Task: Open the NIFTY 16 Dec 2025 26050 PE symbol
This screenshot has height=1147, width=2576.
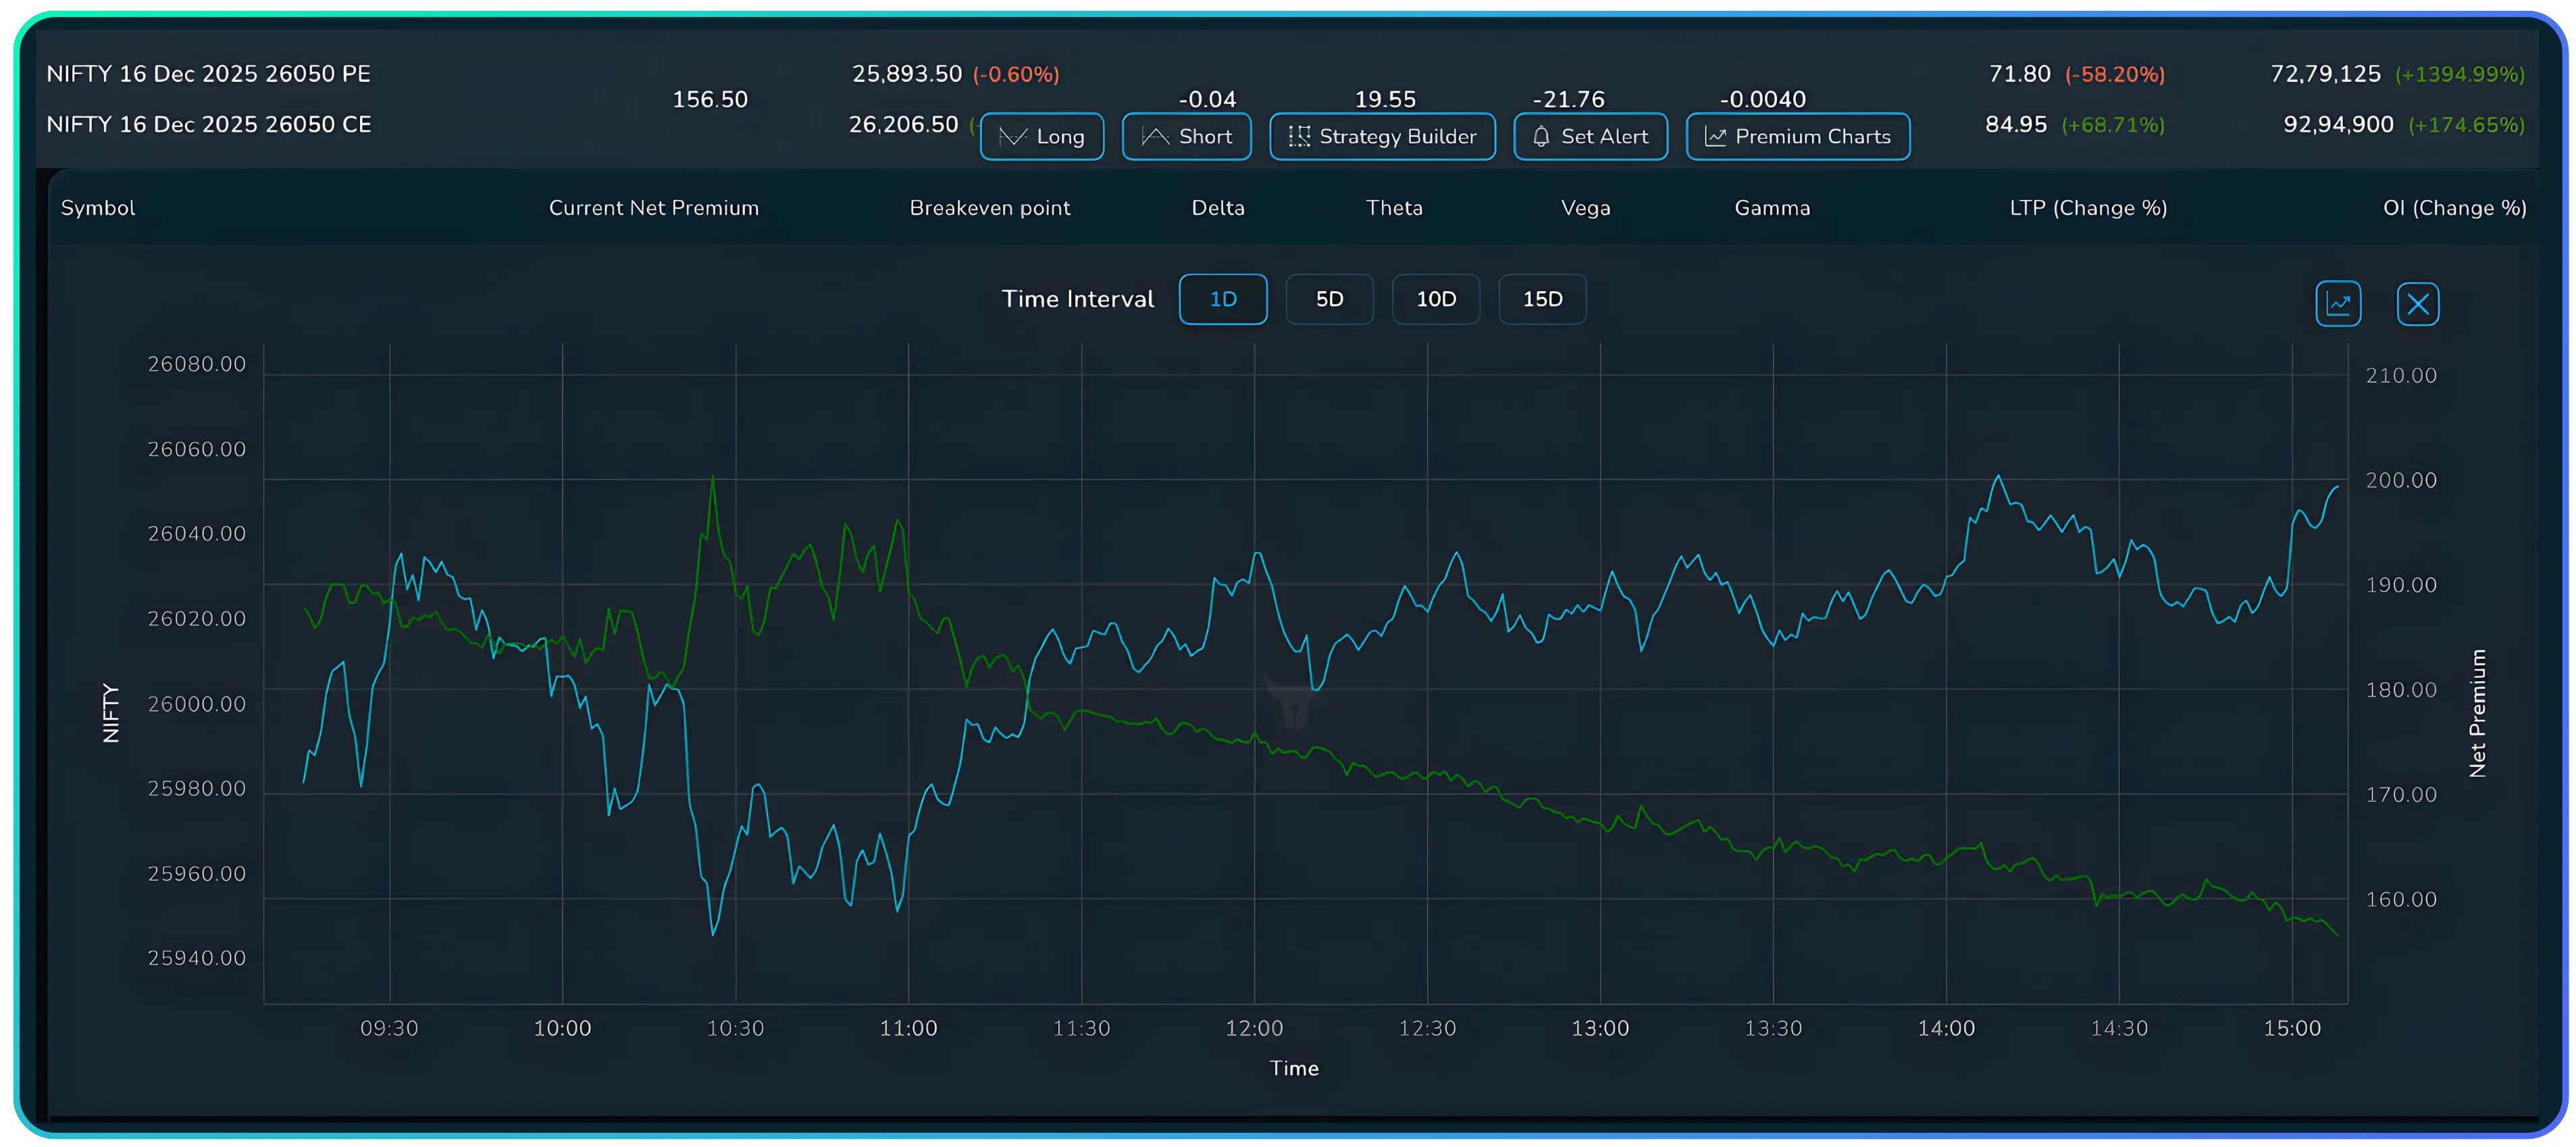Action: 209,73
